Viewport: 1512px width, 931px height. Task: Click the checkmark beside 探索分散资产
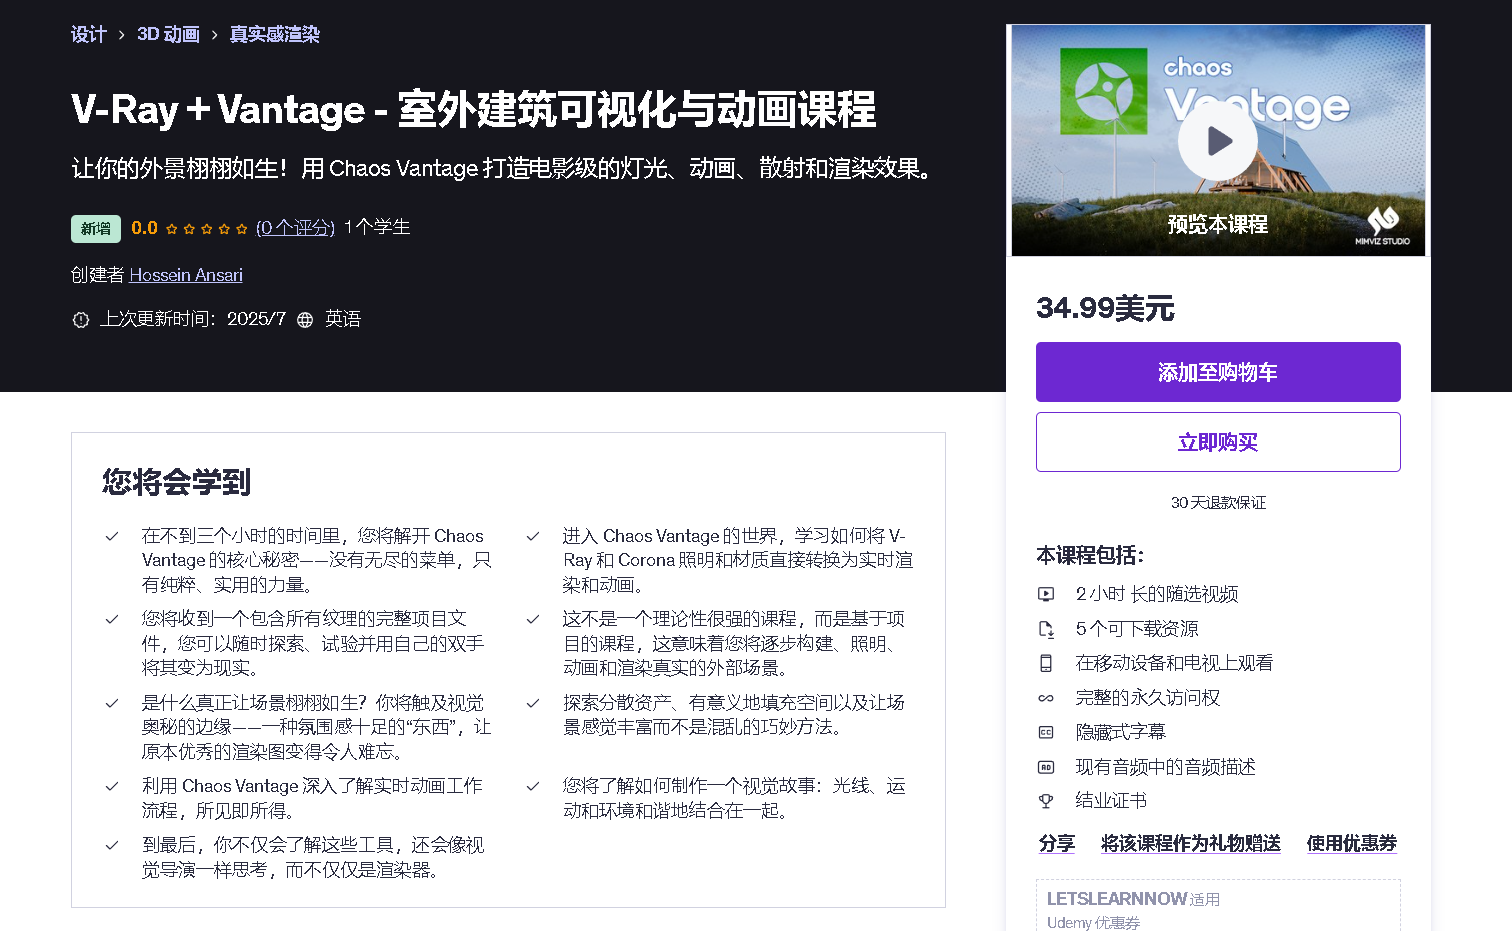(x=533, y=704)
